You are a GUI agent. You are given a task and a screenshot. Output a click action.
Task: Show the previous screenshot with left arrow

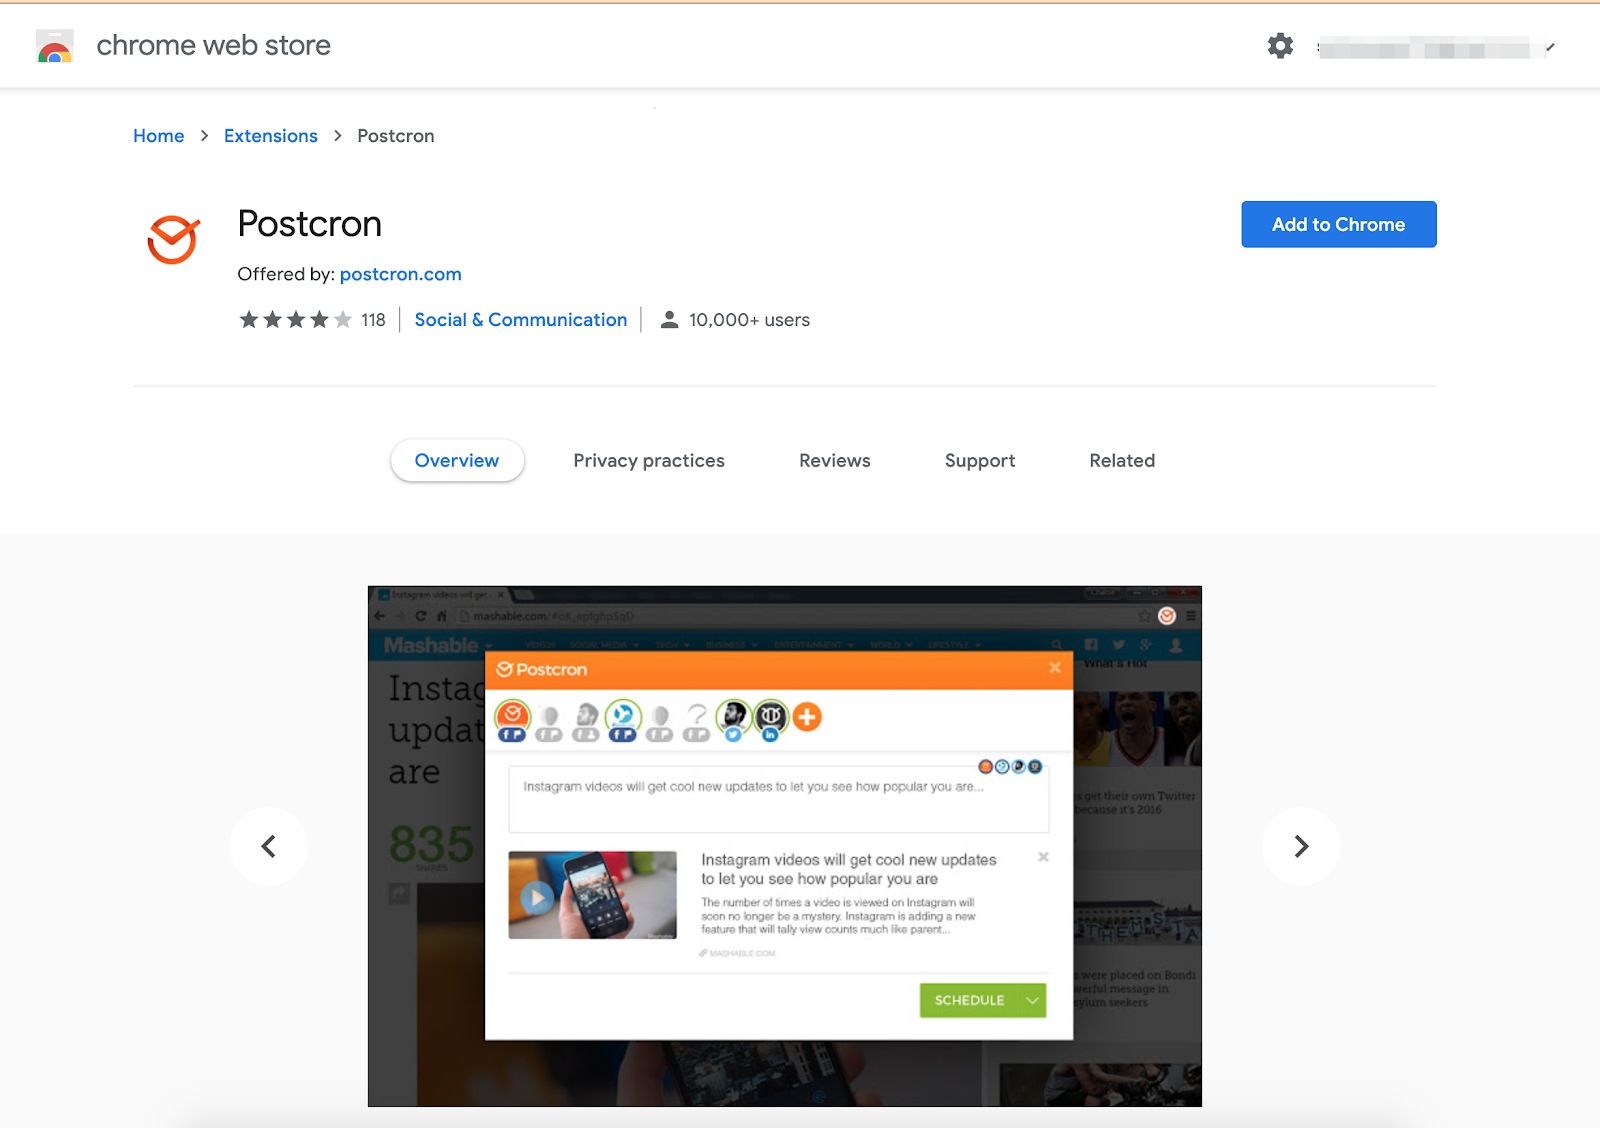[268, 846]
